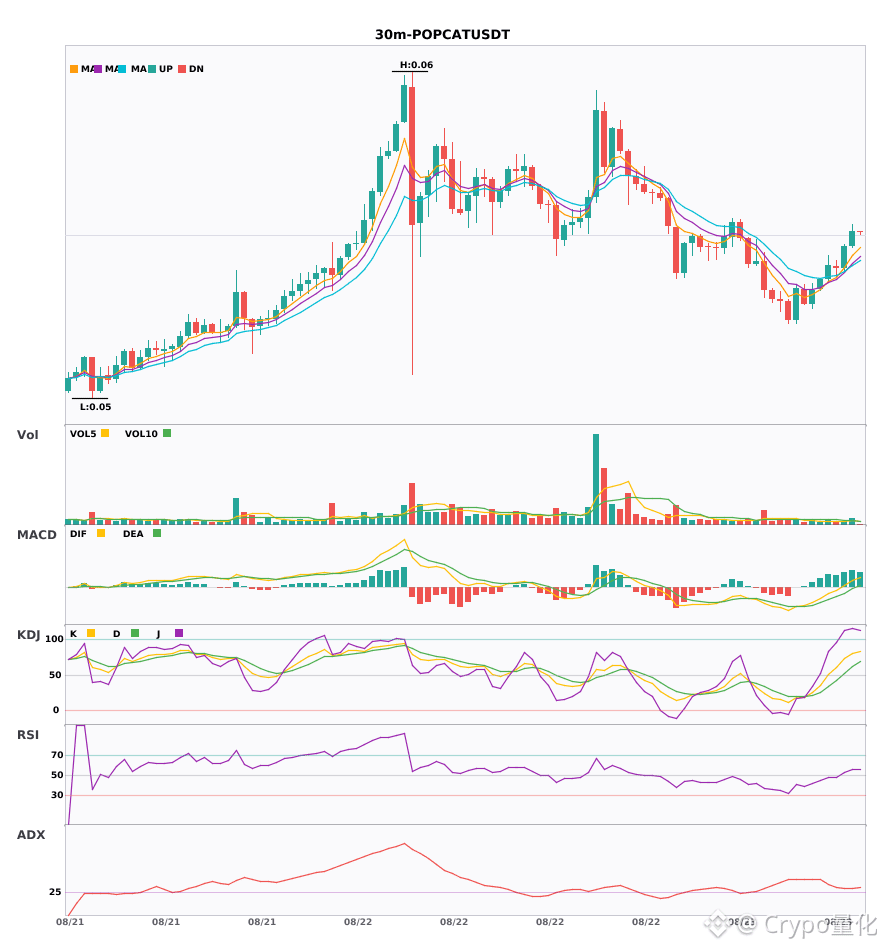Toggle the red DN legend marker

coord(182,69)
